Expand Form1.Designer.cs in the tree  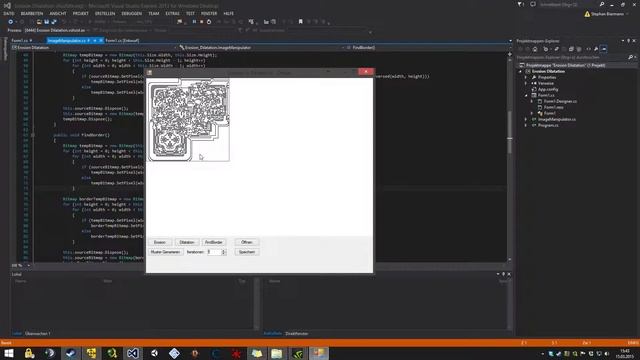[532, 101]
